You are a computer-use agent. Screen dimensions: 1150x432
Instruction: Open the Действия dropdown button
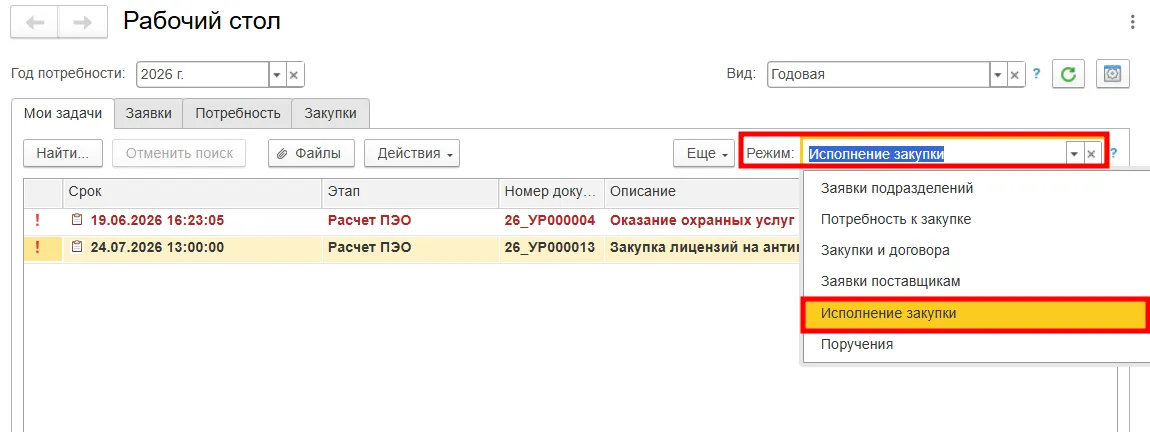click(x=412, y=153)
